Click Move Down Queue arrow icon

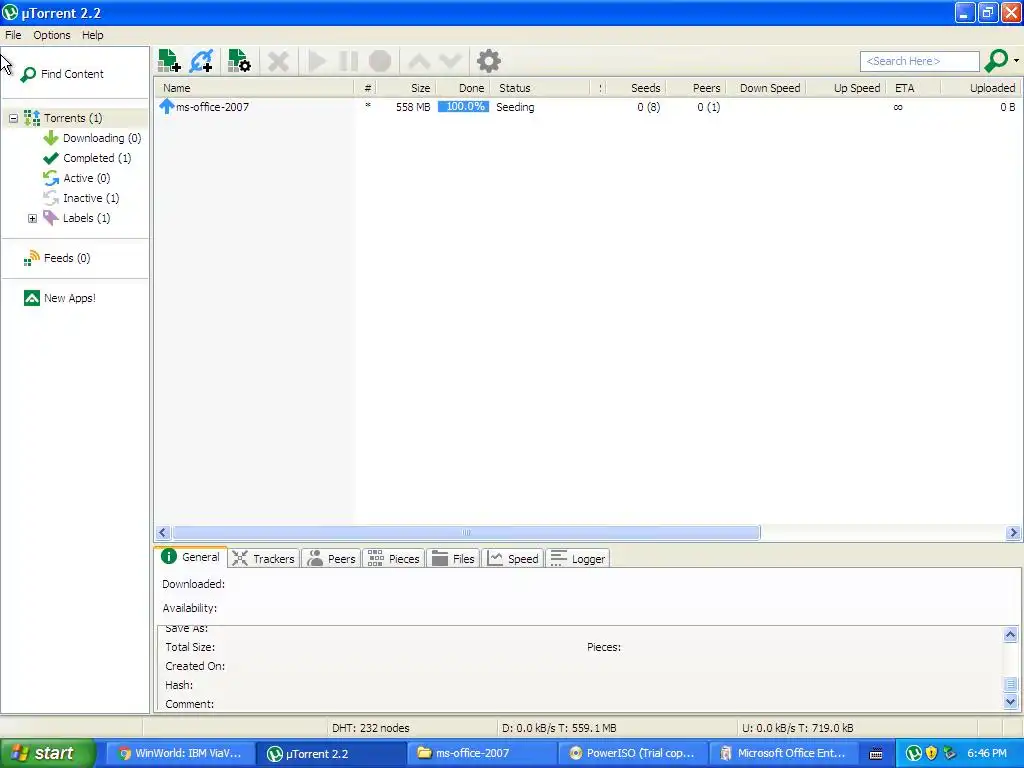pyautogui.click(x=451, y=61)
